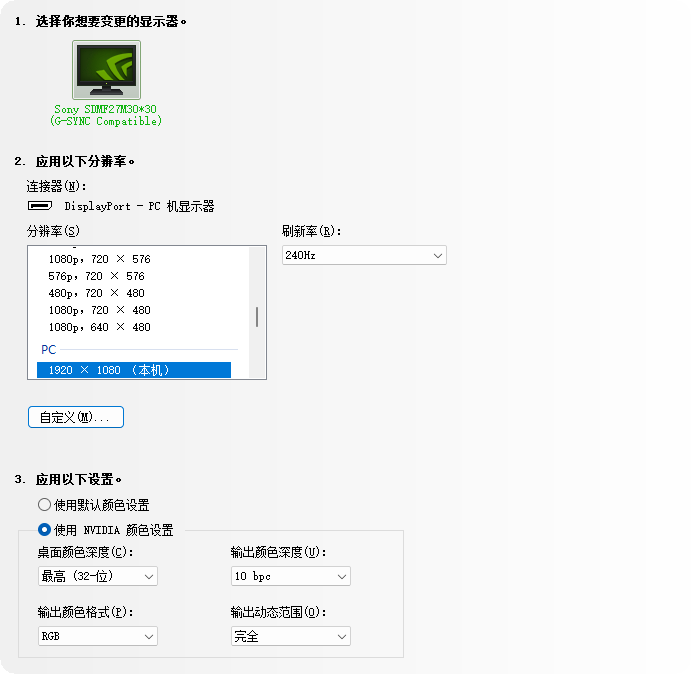Select resolution "1080p, 640 × 480"
This screenshot has height=675, width=692.
point(99,327)
